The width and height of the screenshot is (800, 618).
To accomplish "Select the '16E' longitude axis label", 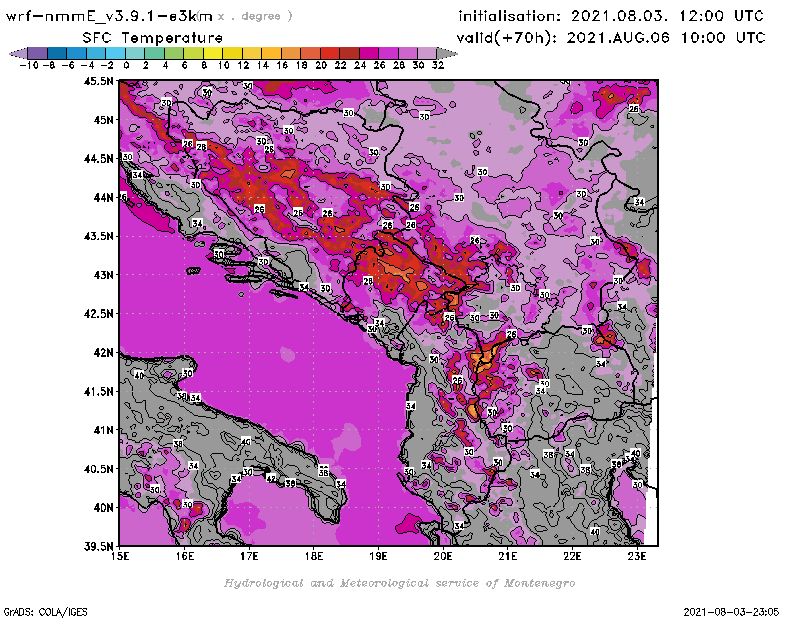I will (185, 557).
